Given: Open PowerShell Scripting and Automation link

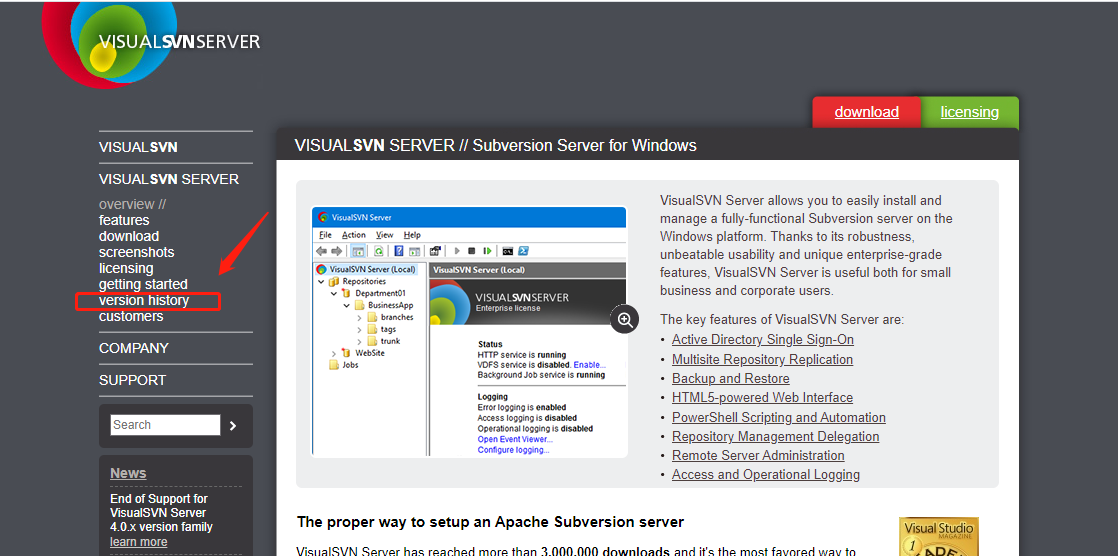Looking at the screenshot, I should tap(779, 417).
